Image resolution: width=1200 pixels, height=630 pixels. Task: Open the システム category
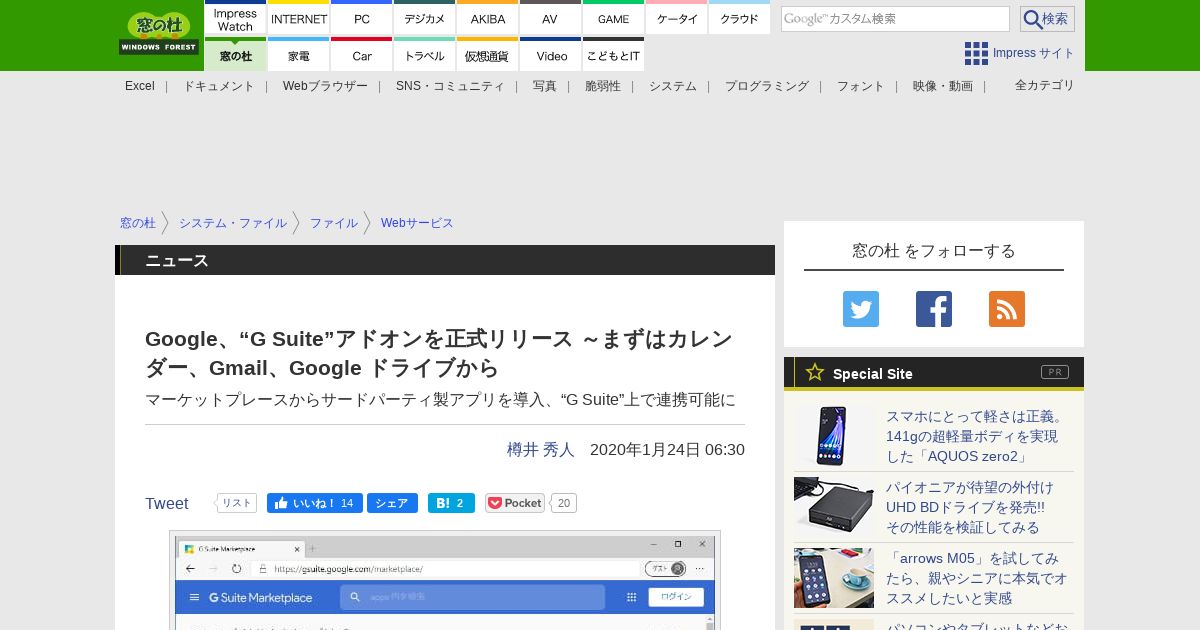[673, 86]
